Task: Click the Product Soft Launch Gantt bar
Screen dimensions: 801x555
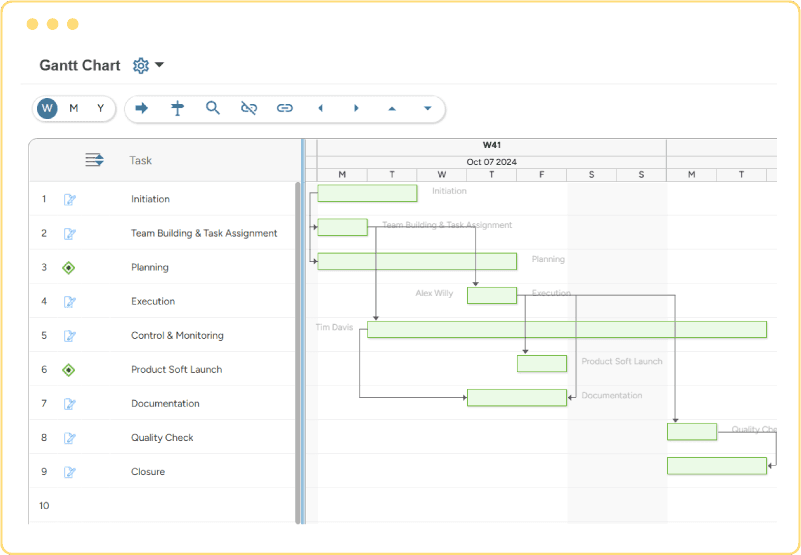Action: tap(542, 363)
